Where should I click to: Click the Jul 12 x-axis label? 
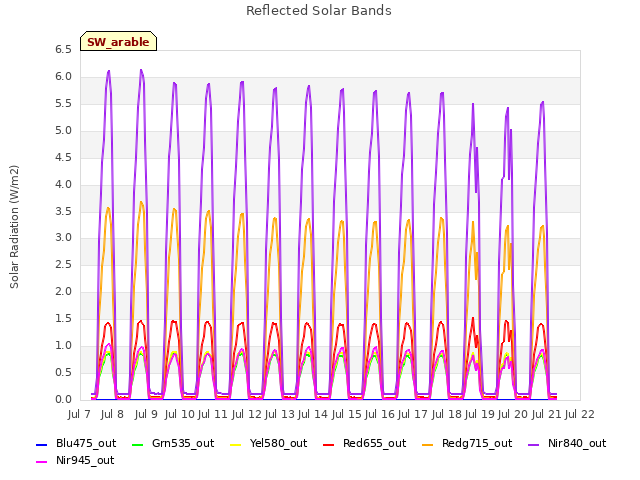(247, 414)
